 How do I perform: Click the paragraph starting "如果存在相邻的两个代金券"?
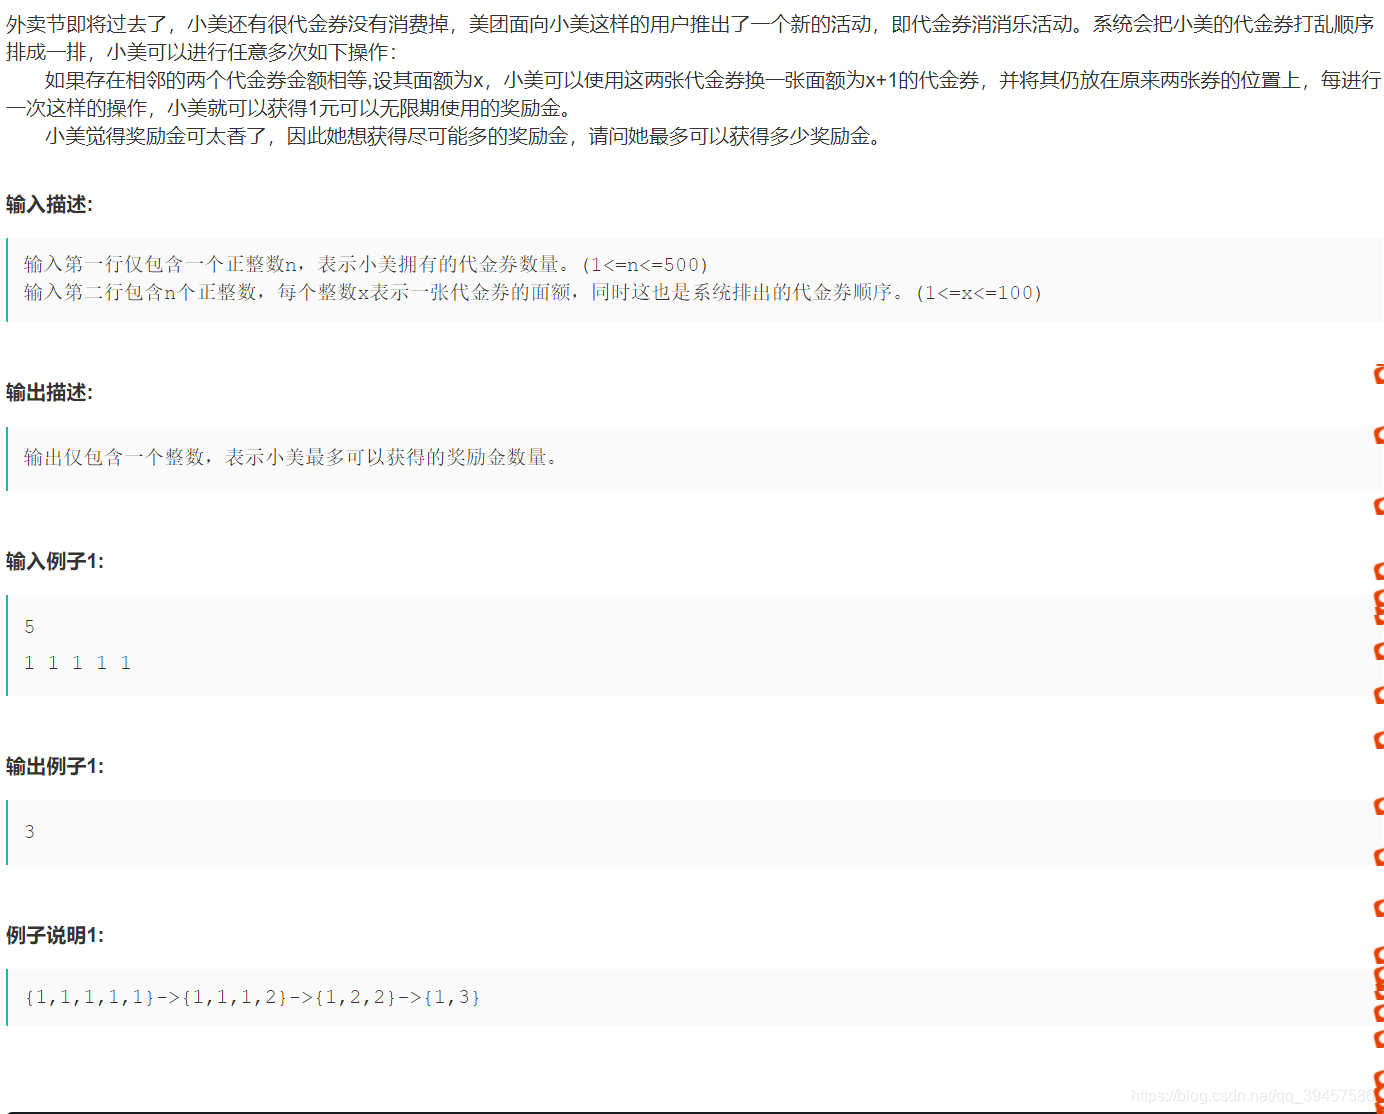(693, 94)
